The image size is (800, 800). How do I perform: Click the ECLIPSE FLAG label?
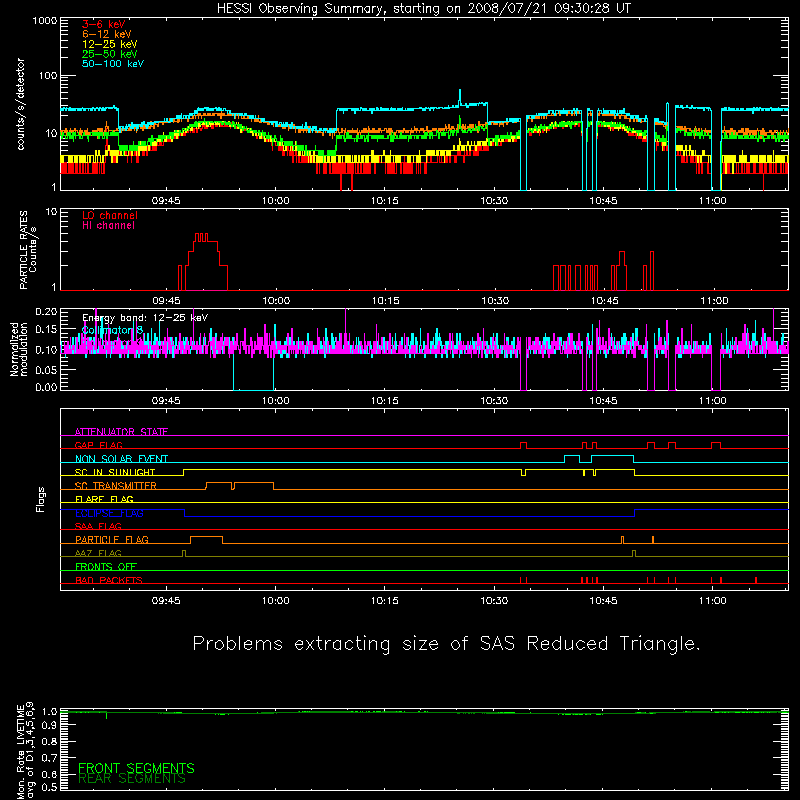pos(109,513)
